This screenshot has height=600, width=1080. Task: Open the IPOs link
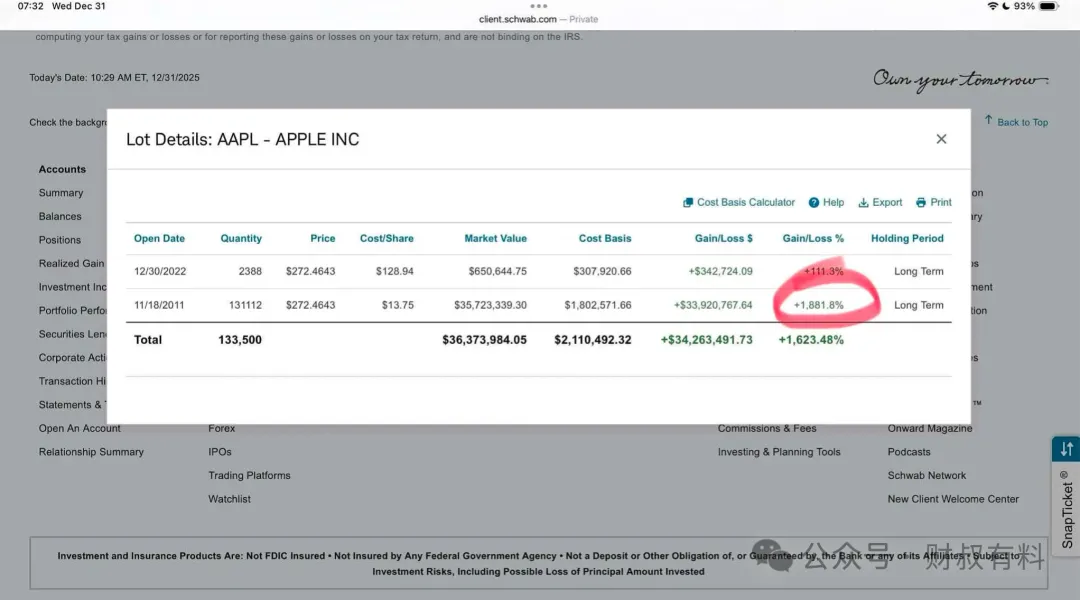[220, 452]
